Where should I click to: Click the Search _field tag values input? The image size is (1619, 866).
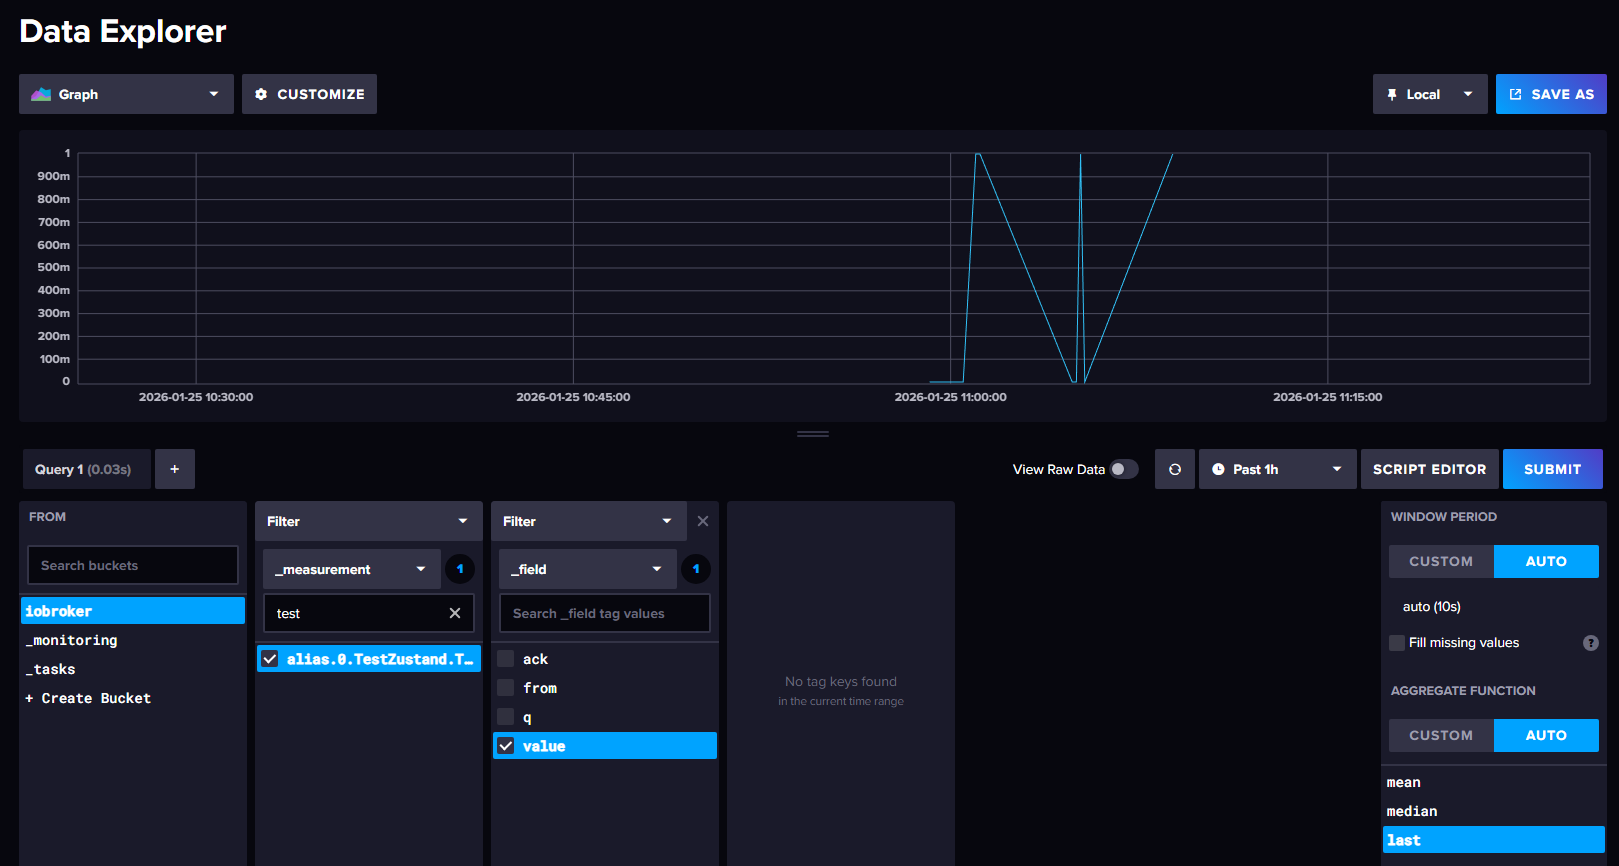click(605, 613)
